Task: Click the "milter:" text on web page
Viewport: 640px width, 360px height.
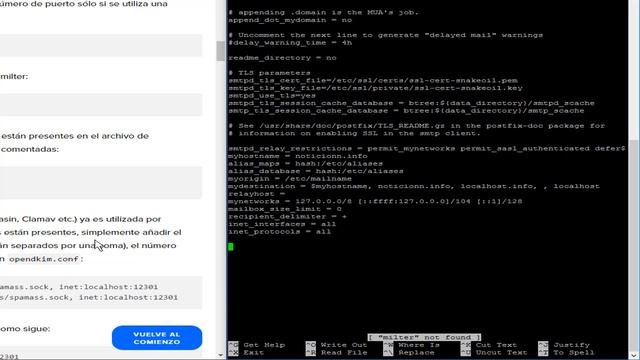Action: (x=14, y=76)
